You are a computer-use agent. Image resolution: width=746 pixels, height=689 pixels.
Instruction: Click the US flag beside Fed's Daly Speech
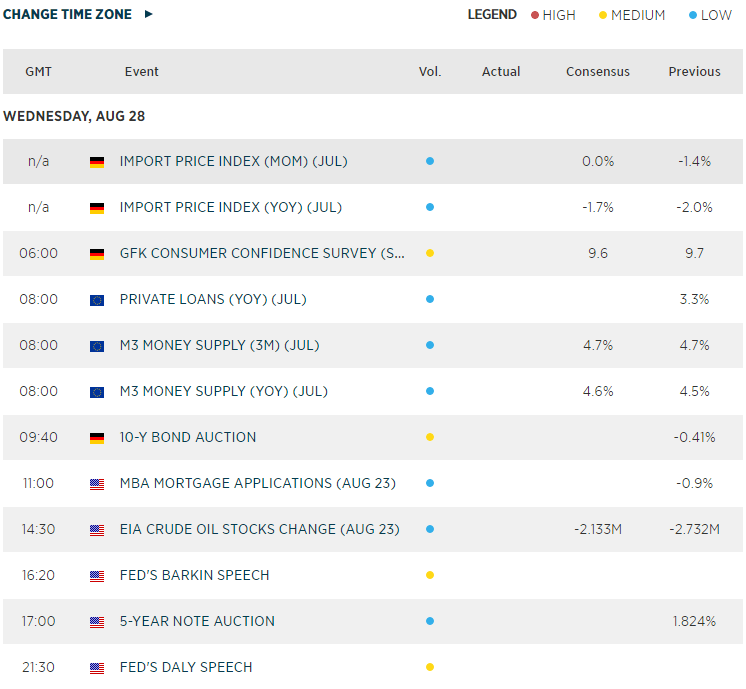tap(97, 668)
